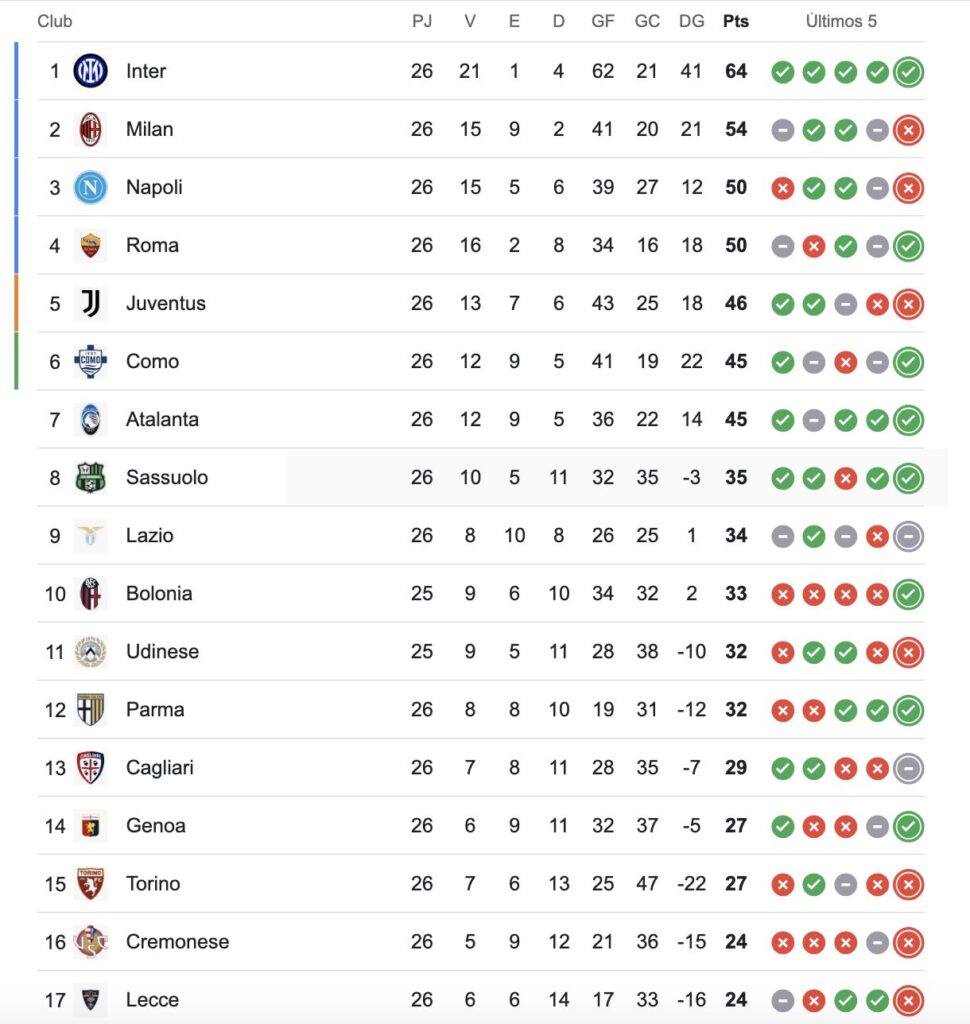The width and height of the screenshot is (970, 1024).
Task: Open the Como team name link
Action: point(152,361)
